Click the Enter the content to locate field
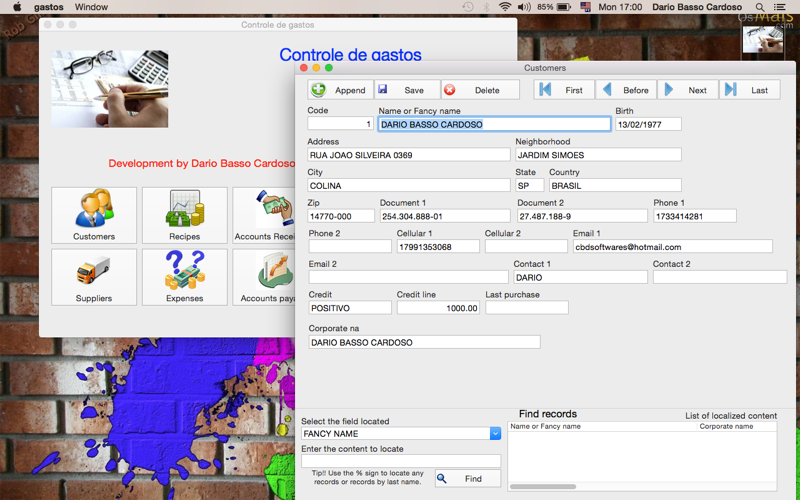This screenshot has width=800, height=500. coord(401,461)
